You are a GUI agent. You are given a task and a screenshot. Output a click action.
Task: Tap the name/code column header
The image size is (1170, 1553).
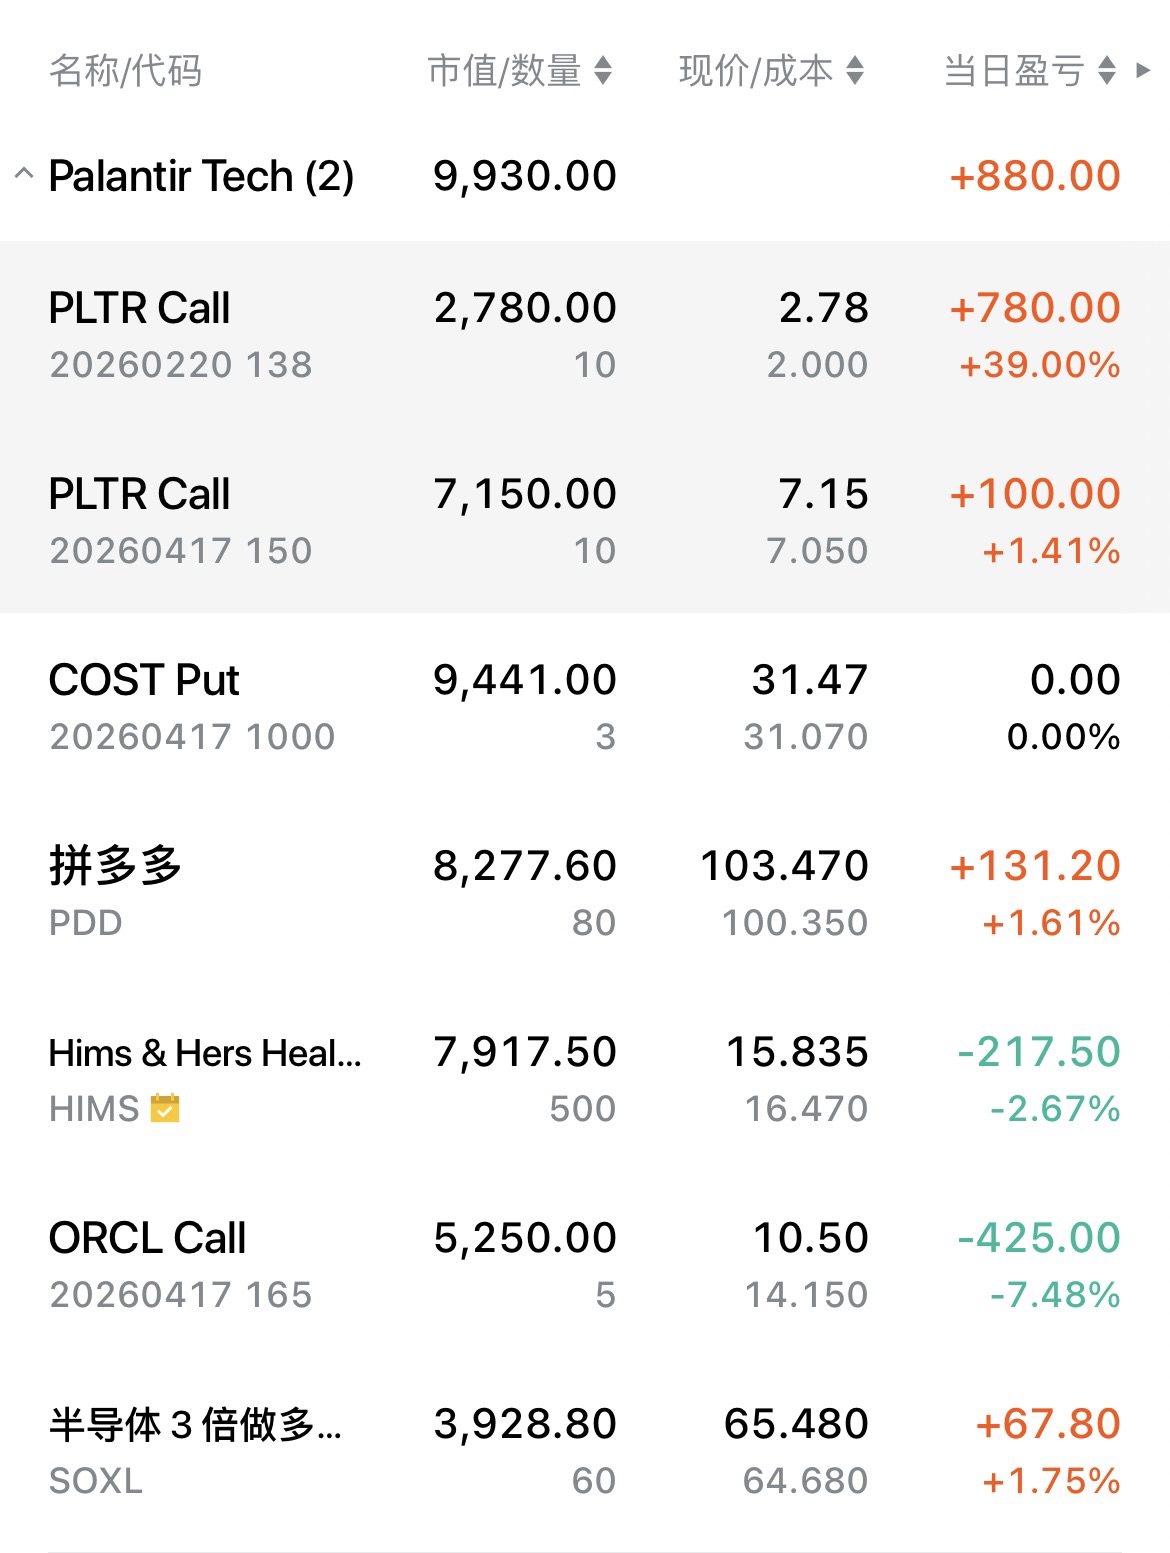126,71
